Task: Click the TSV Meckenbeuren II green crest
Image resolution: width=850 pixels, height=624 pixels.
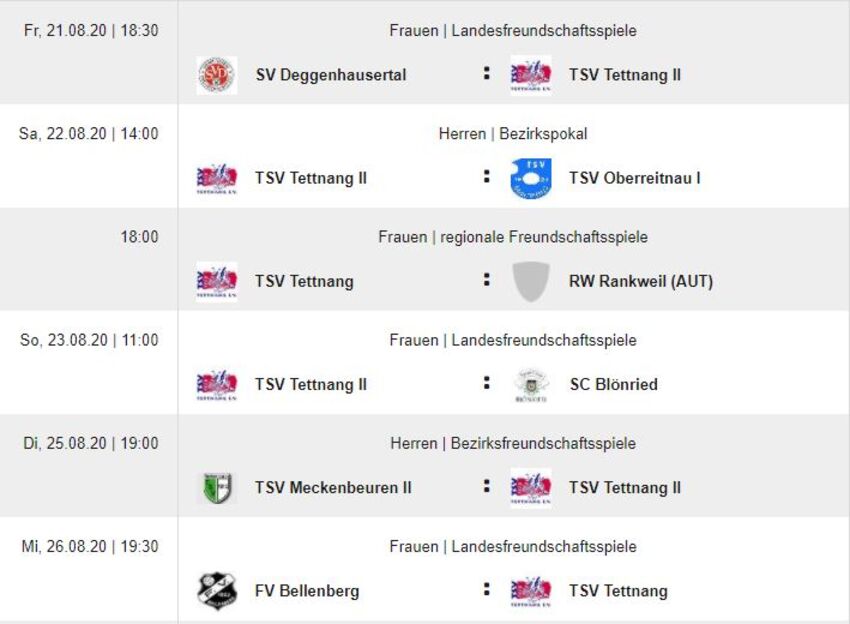Action: [217, 488]
